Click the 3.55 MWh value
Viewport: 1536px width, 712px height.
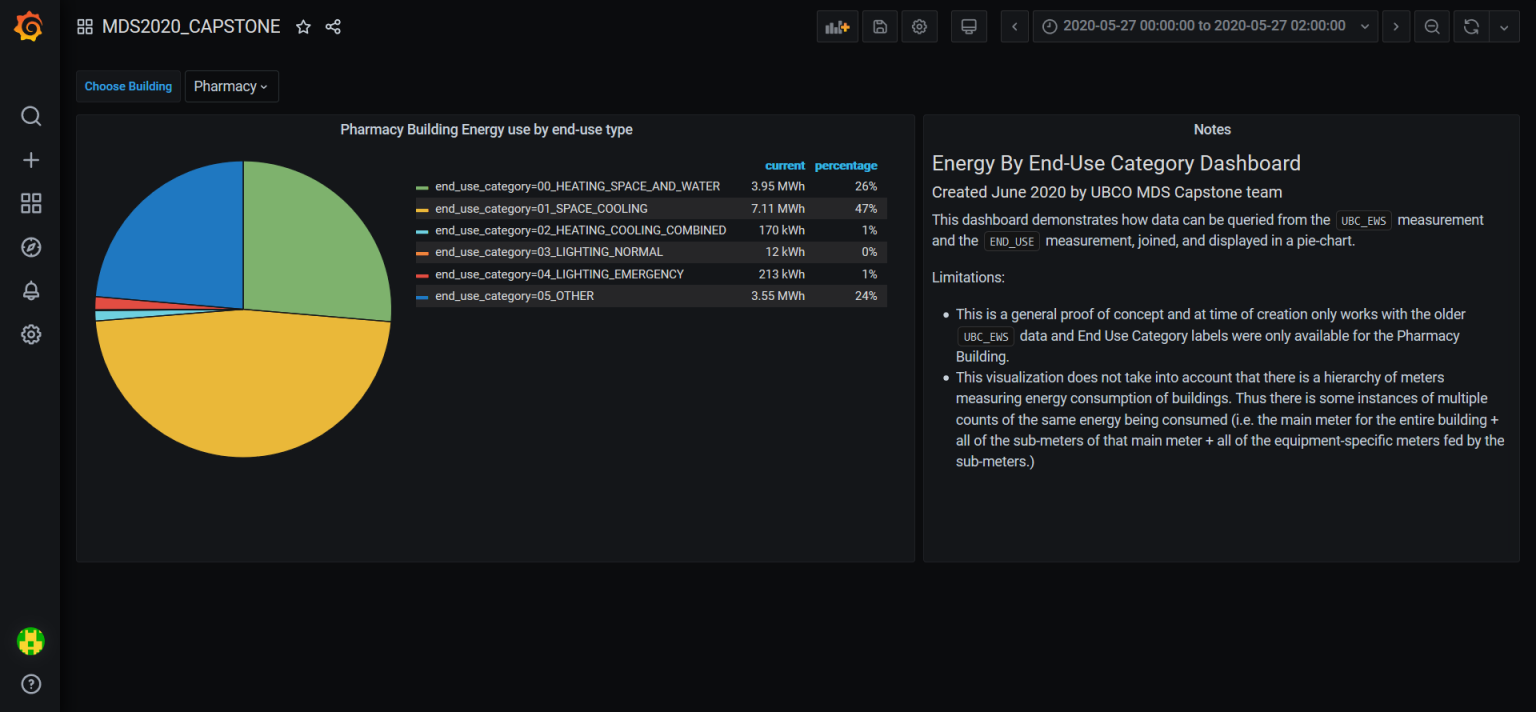pyautogui.click(x=778, y=296)
